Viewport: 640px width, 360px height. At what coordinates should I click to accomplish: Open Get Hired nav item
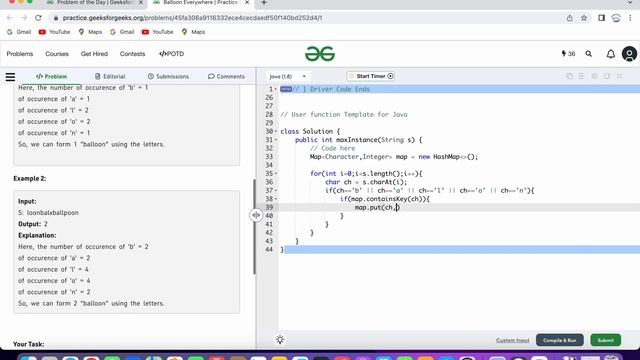[94, 54]
